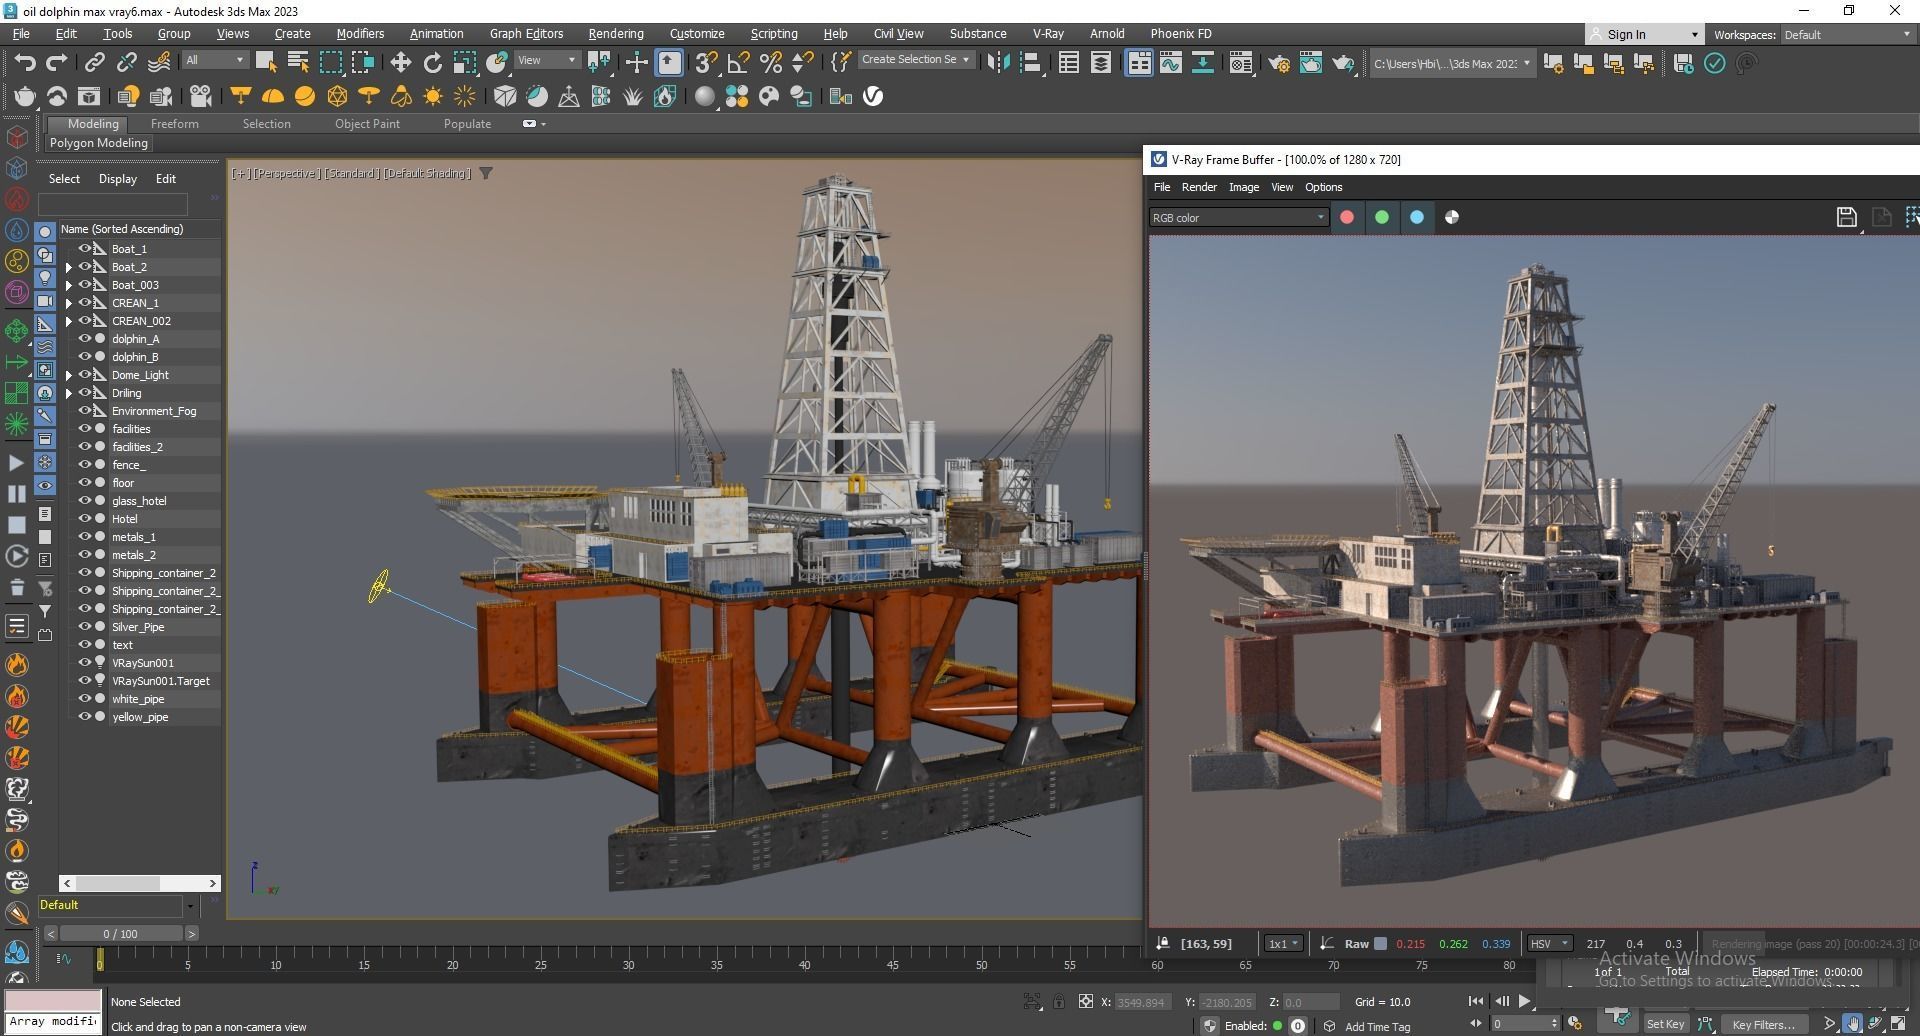The image size is (1920, 1036).
Task: Open the selection filter All dropdown
Action: [x=214, y=60]
